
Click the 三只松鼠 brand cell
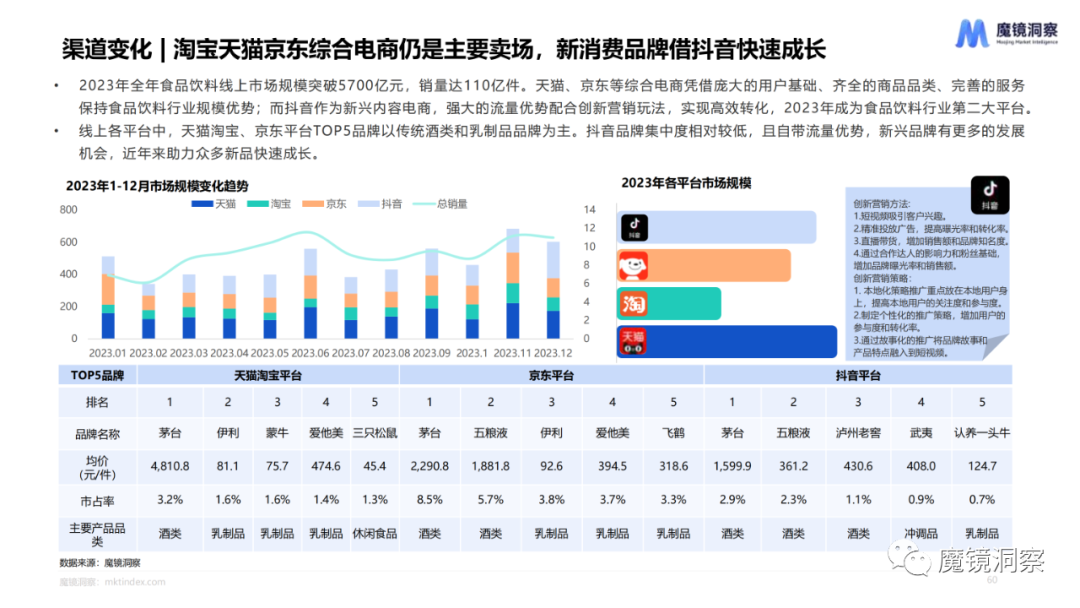coord(375,433)
